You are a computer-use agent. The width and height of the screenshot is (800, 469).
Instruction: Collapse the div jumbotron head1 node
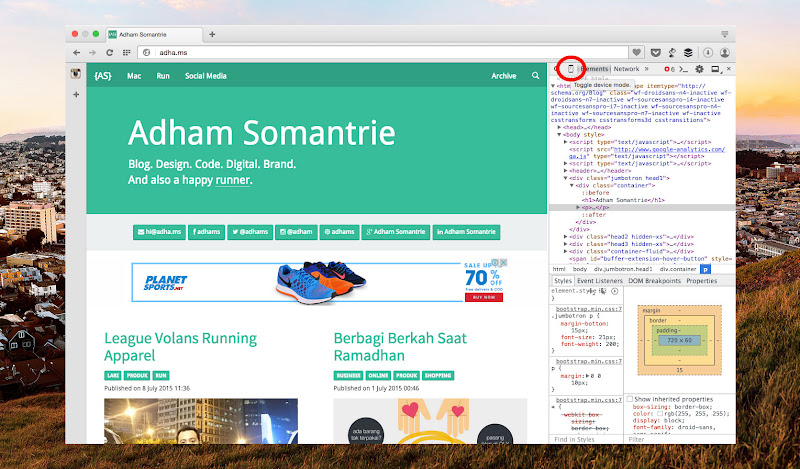565,178
